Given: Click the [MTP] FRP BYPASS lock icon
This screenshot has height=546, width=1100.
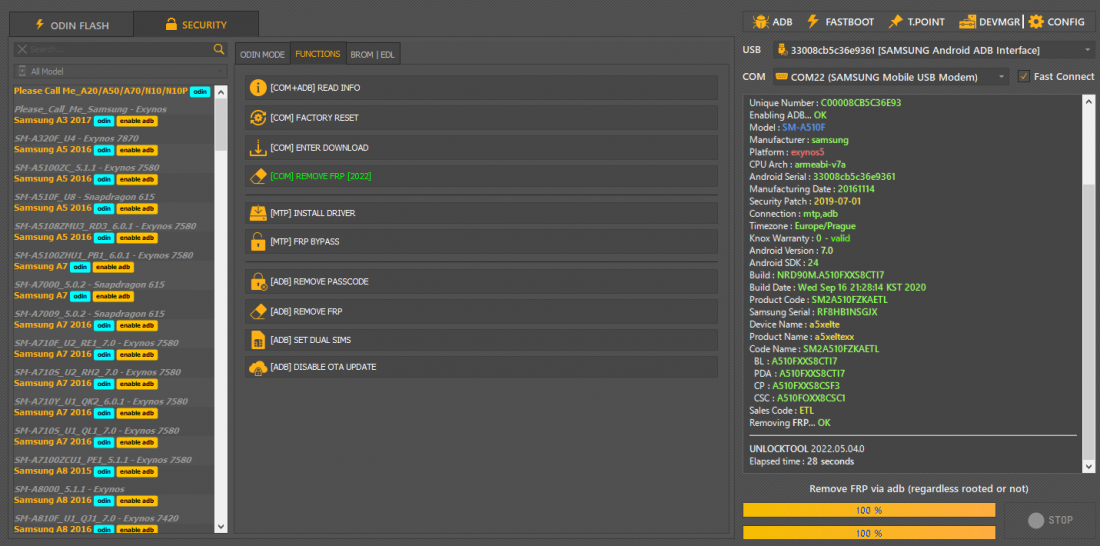Looking at the screenshot, I should [257, 241].
